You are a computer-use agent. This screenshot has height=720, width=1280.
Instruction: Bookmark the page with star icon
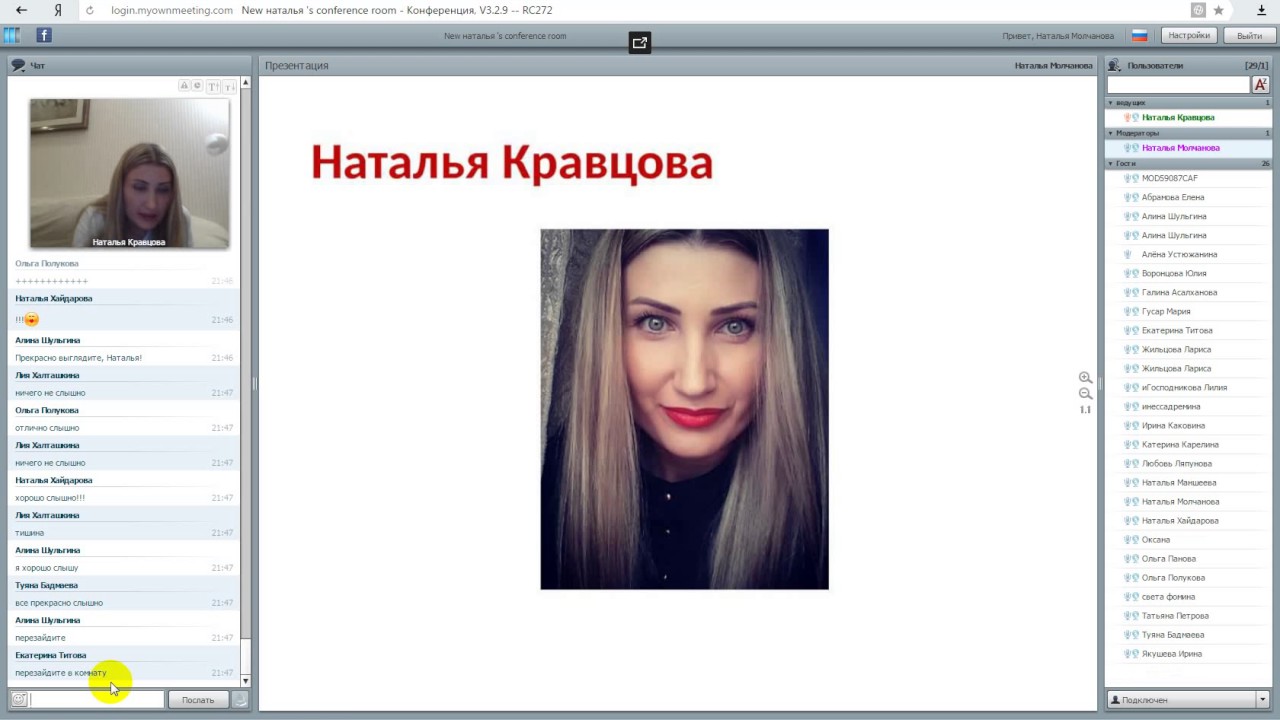point(1218,10)
